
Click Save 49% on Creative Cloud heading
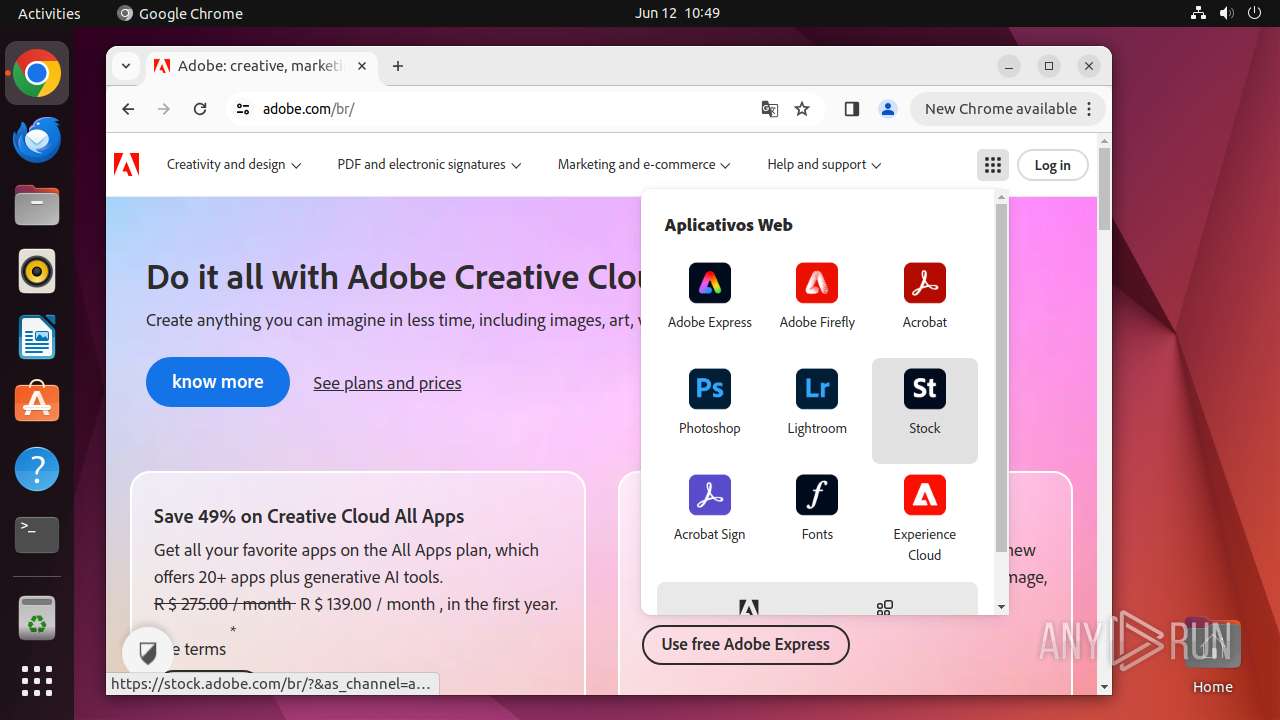309,516
